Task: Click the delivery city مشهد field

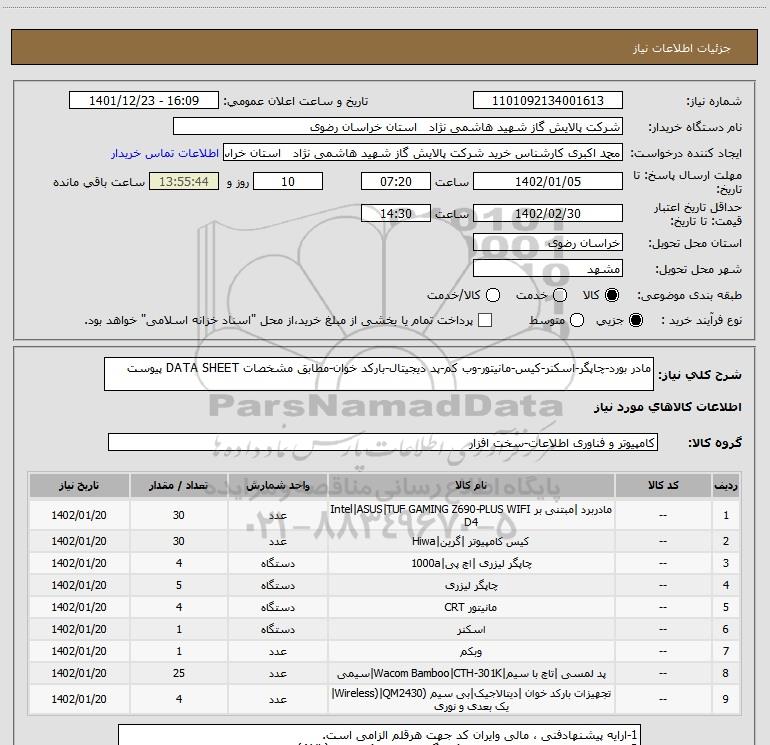Action: click(547, 269)
